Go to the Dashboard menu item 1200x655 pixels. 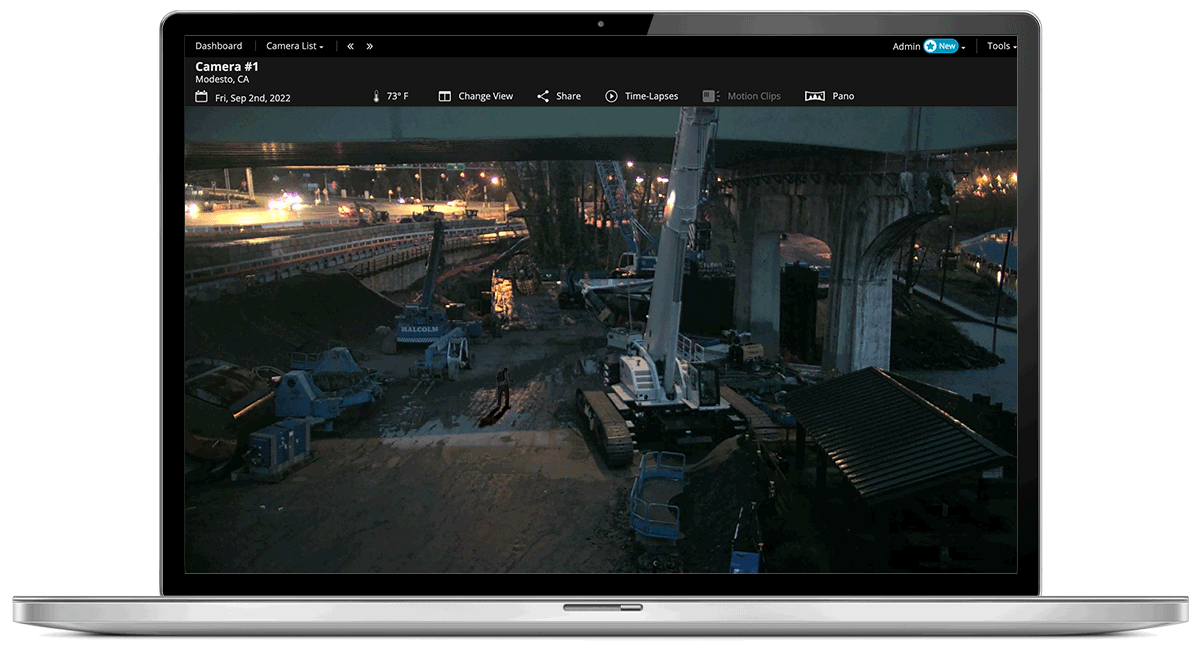click(x=219, y=45)
